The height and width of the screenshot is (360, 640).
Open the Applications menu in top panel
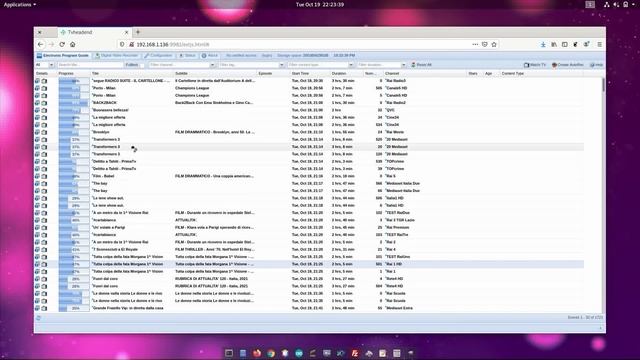click(20, 4)
